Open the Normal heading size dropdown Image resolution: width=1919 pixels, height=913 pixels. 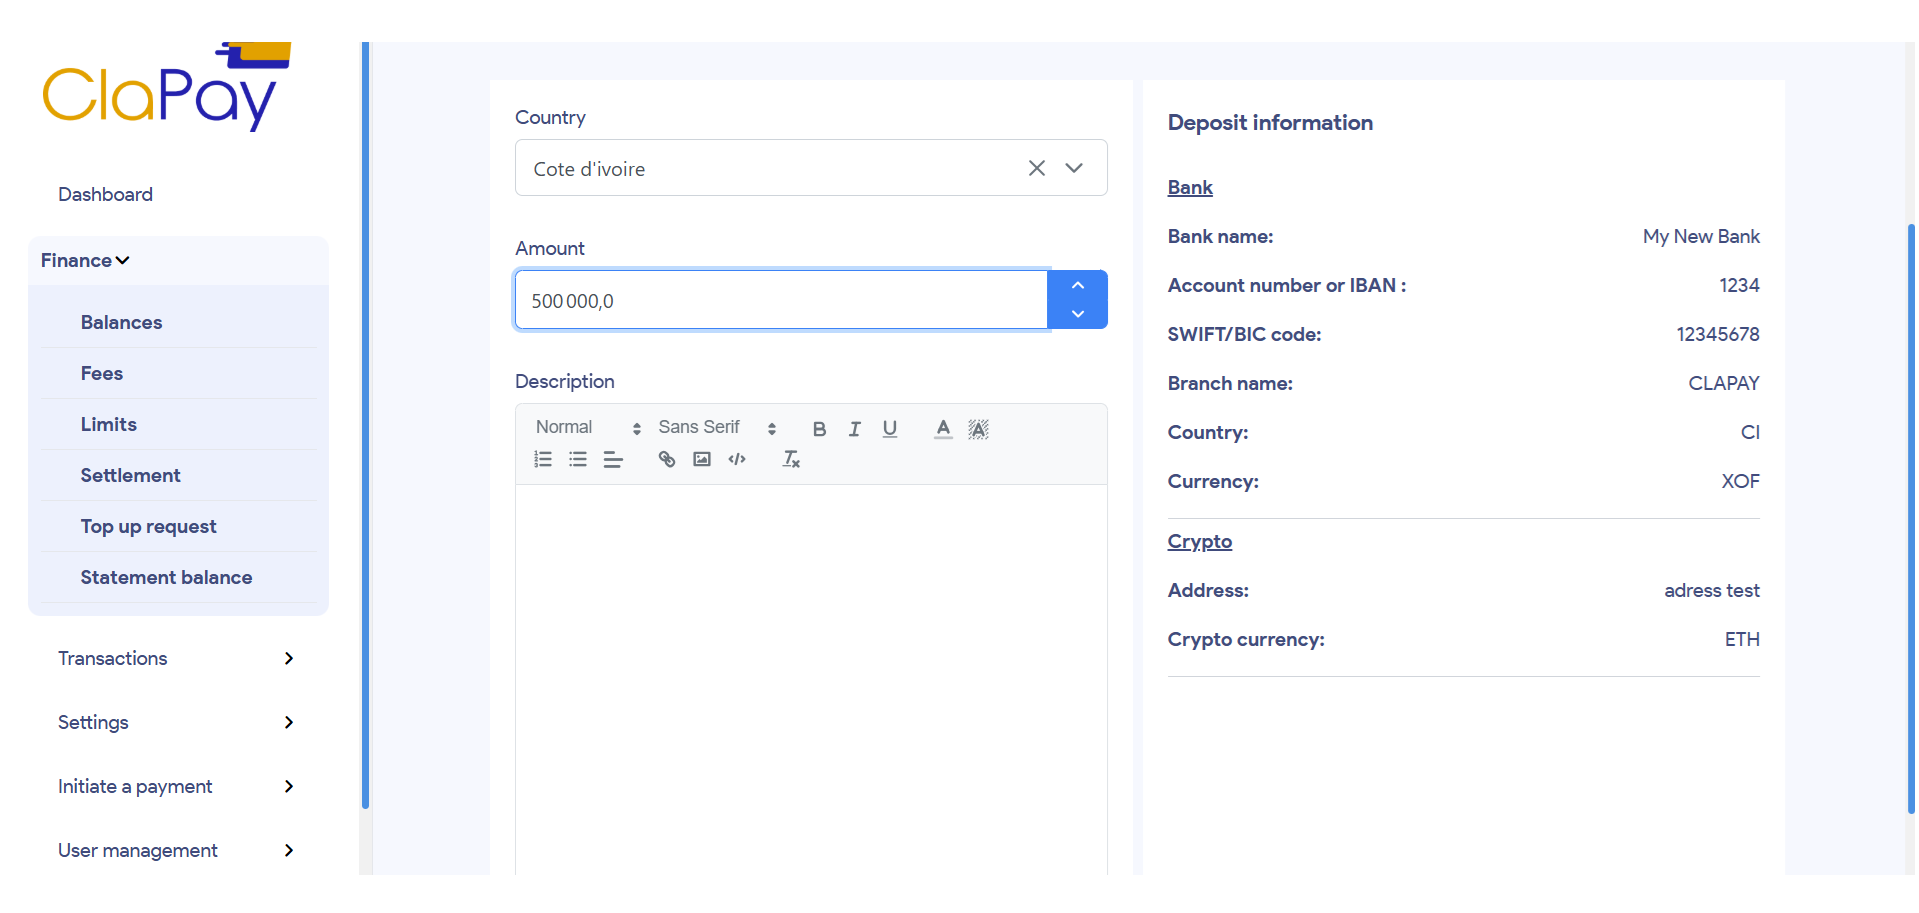[587, 428]
